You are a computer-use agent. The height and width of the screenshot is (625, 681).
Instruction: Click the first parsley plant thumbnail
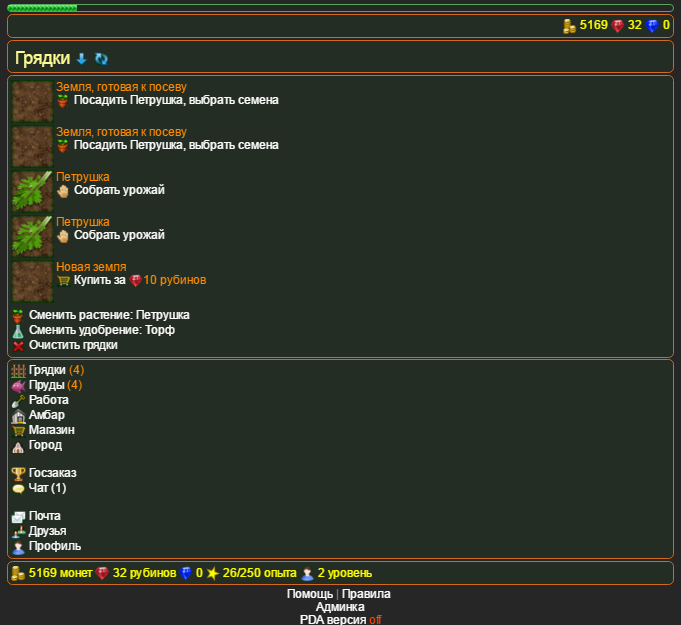32,191
